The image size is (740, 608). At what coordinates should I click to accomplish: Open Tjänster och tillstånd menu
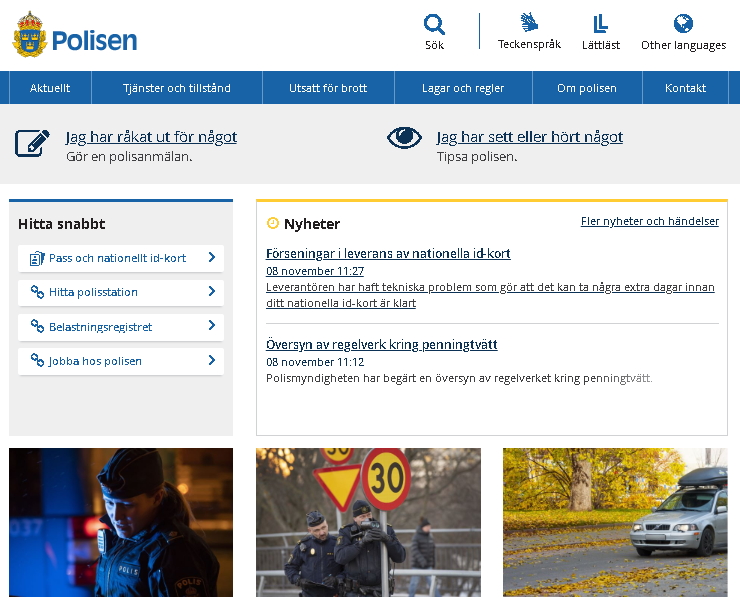[x=177, y=88]
